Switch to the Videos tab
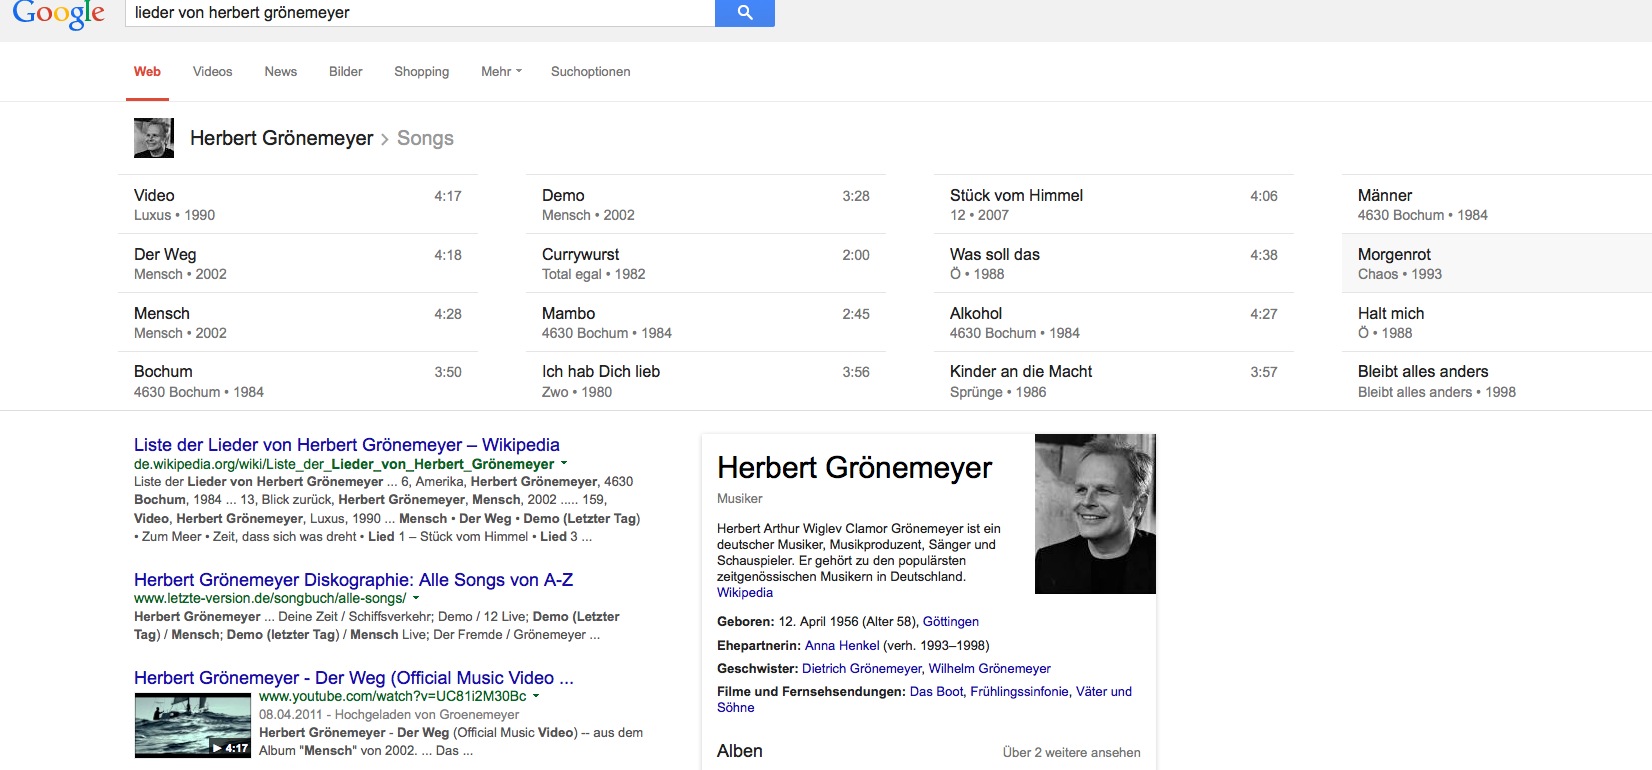The width and height of the screenshot is (1652, 770). pyautogui.click(x=212, y=72)
